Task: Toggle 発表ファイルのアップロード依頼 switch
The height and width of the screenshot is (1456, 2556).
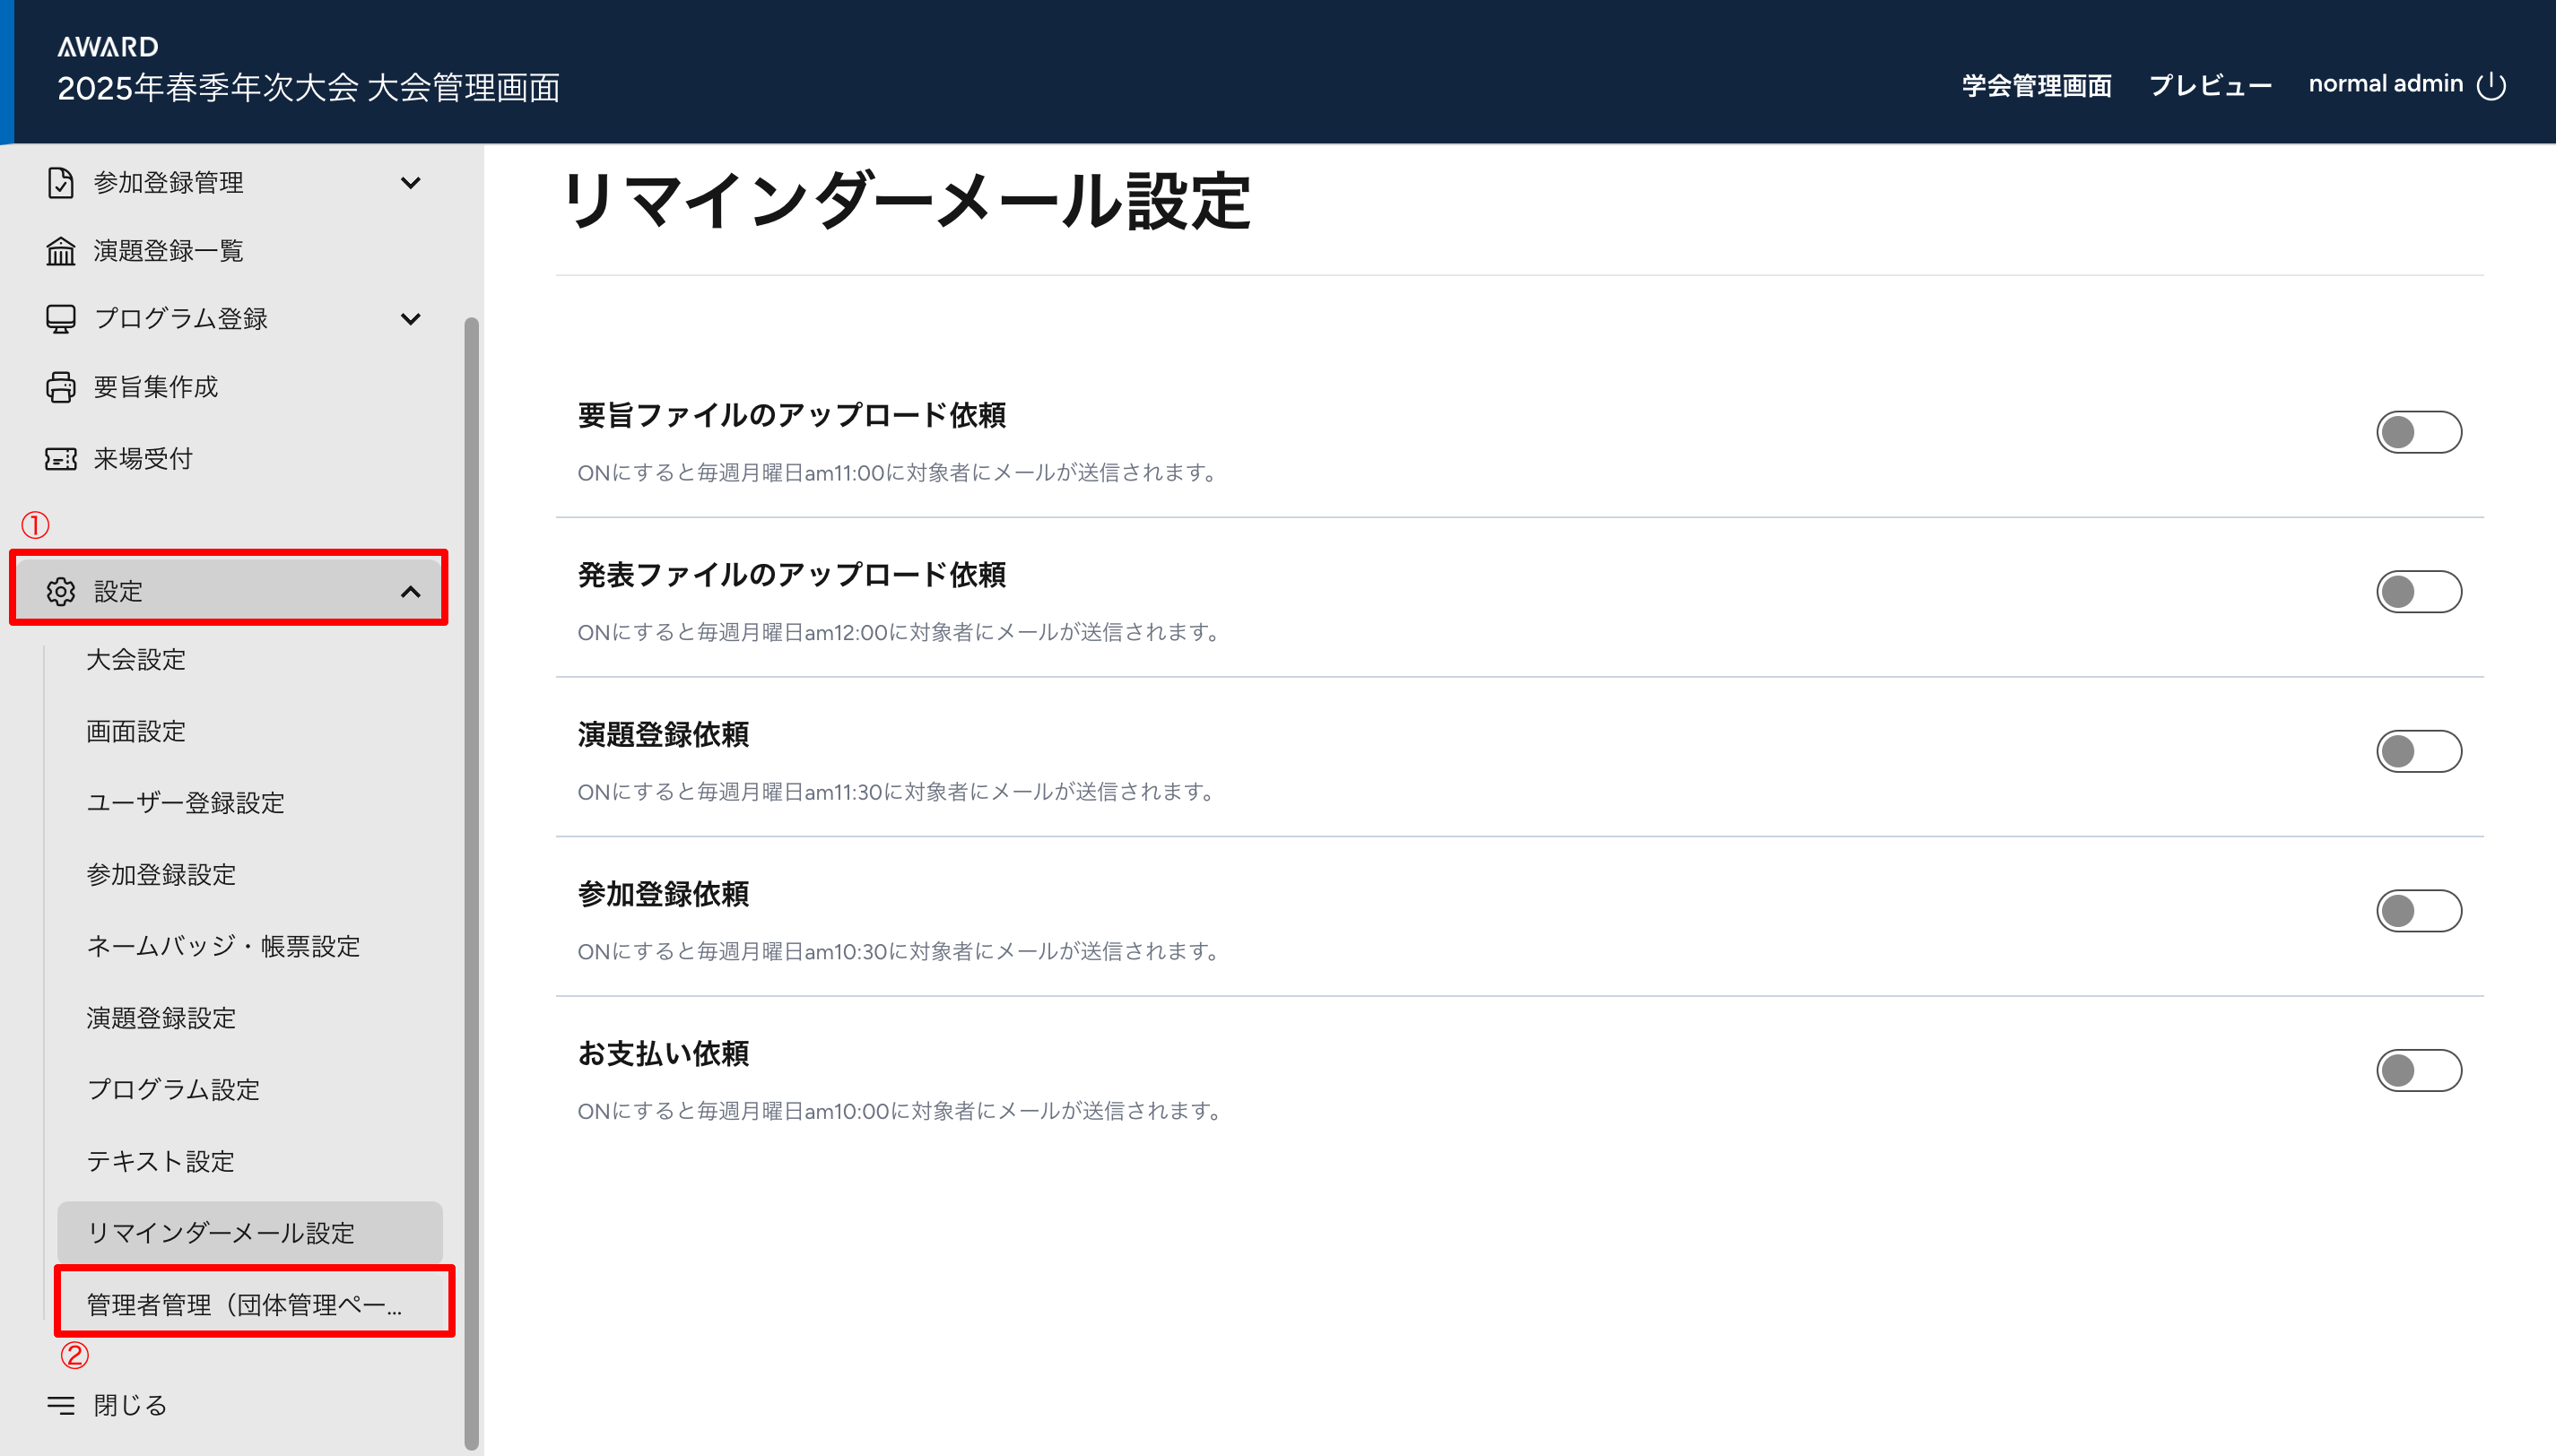Action: click(2418, 592)
